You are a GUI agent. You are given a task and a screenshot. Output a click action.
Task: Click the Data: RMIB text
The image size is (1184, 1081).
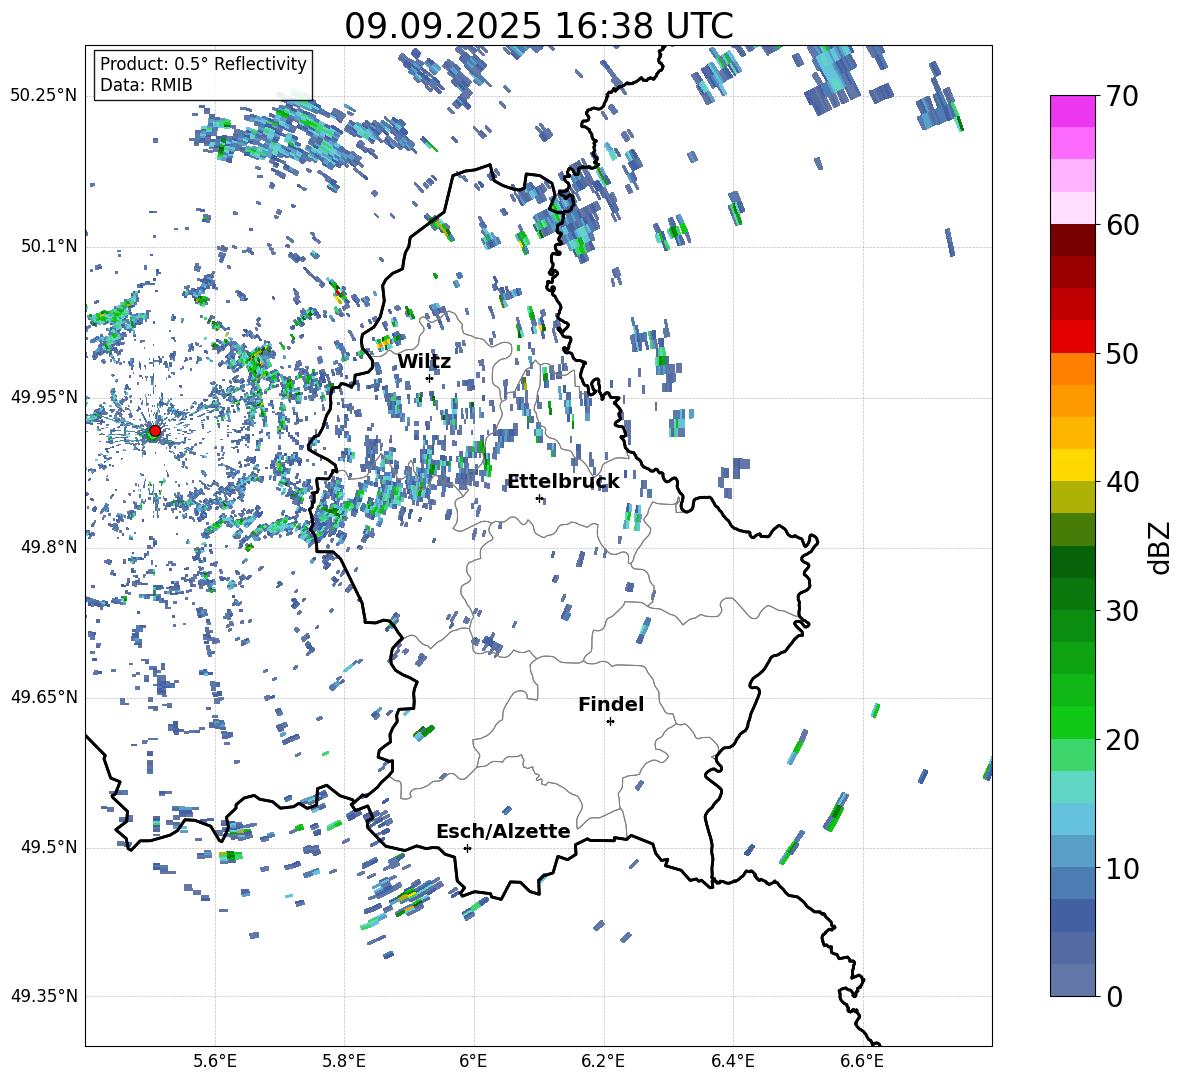pos(146,85)
